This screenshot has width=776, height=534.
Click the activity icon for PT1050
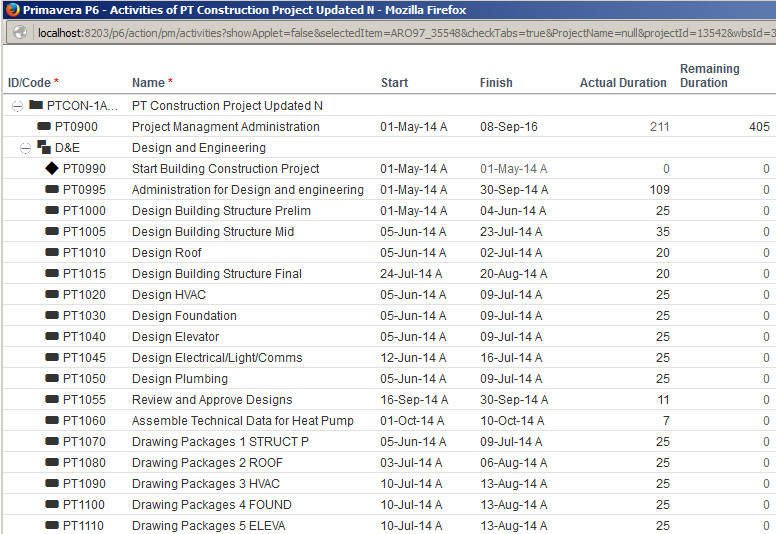[52, 378]
